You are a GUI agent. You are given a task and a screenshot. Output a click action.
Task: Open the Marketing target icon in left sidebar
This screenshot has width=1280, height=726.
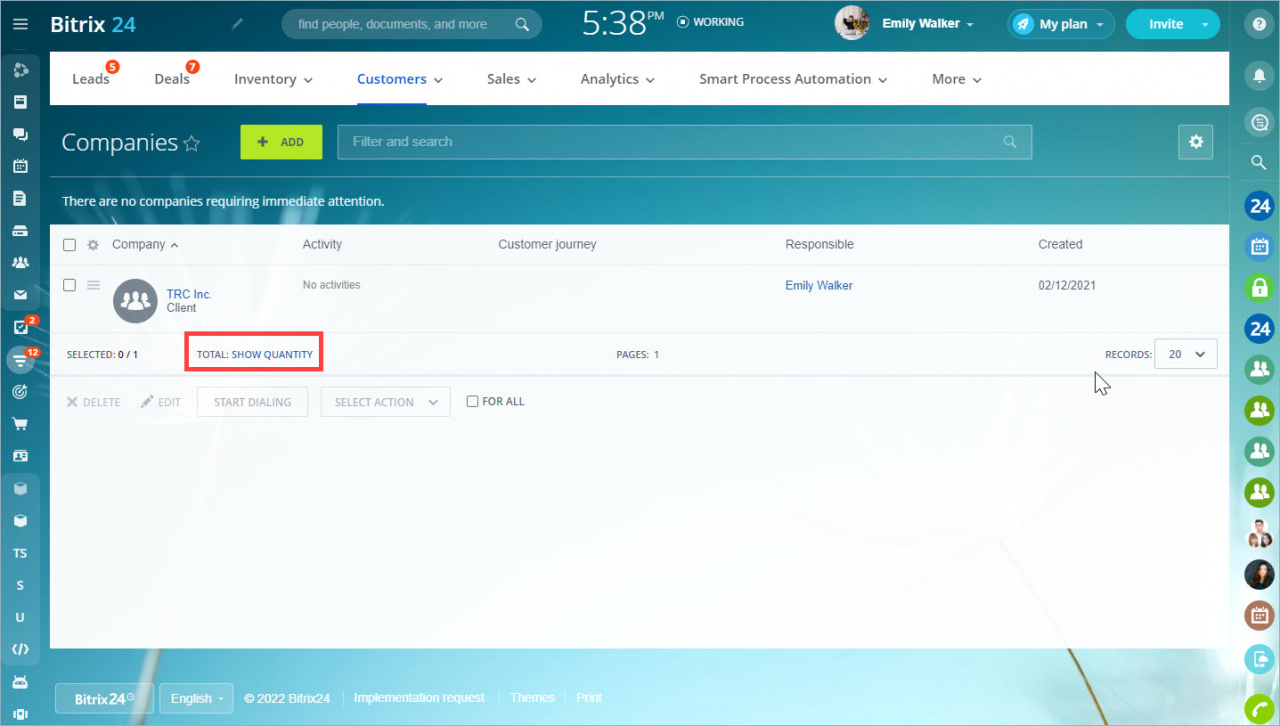point(20,392)
